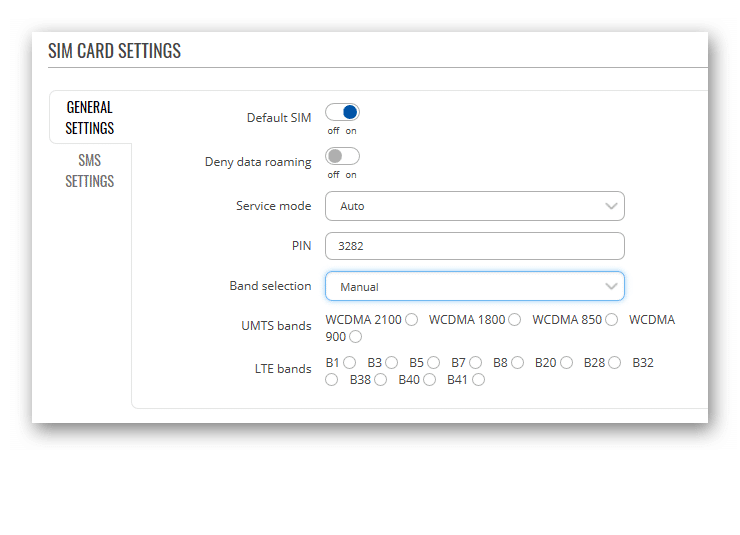Enable Deny data roaming switch
The height and width of the screenshot is (535, 740).
click(x=342, y=156)
